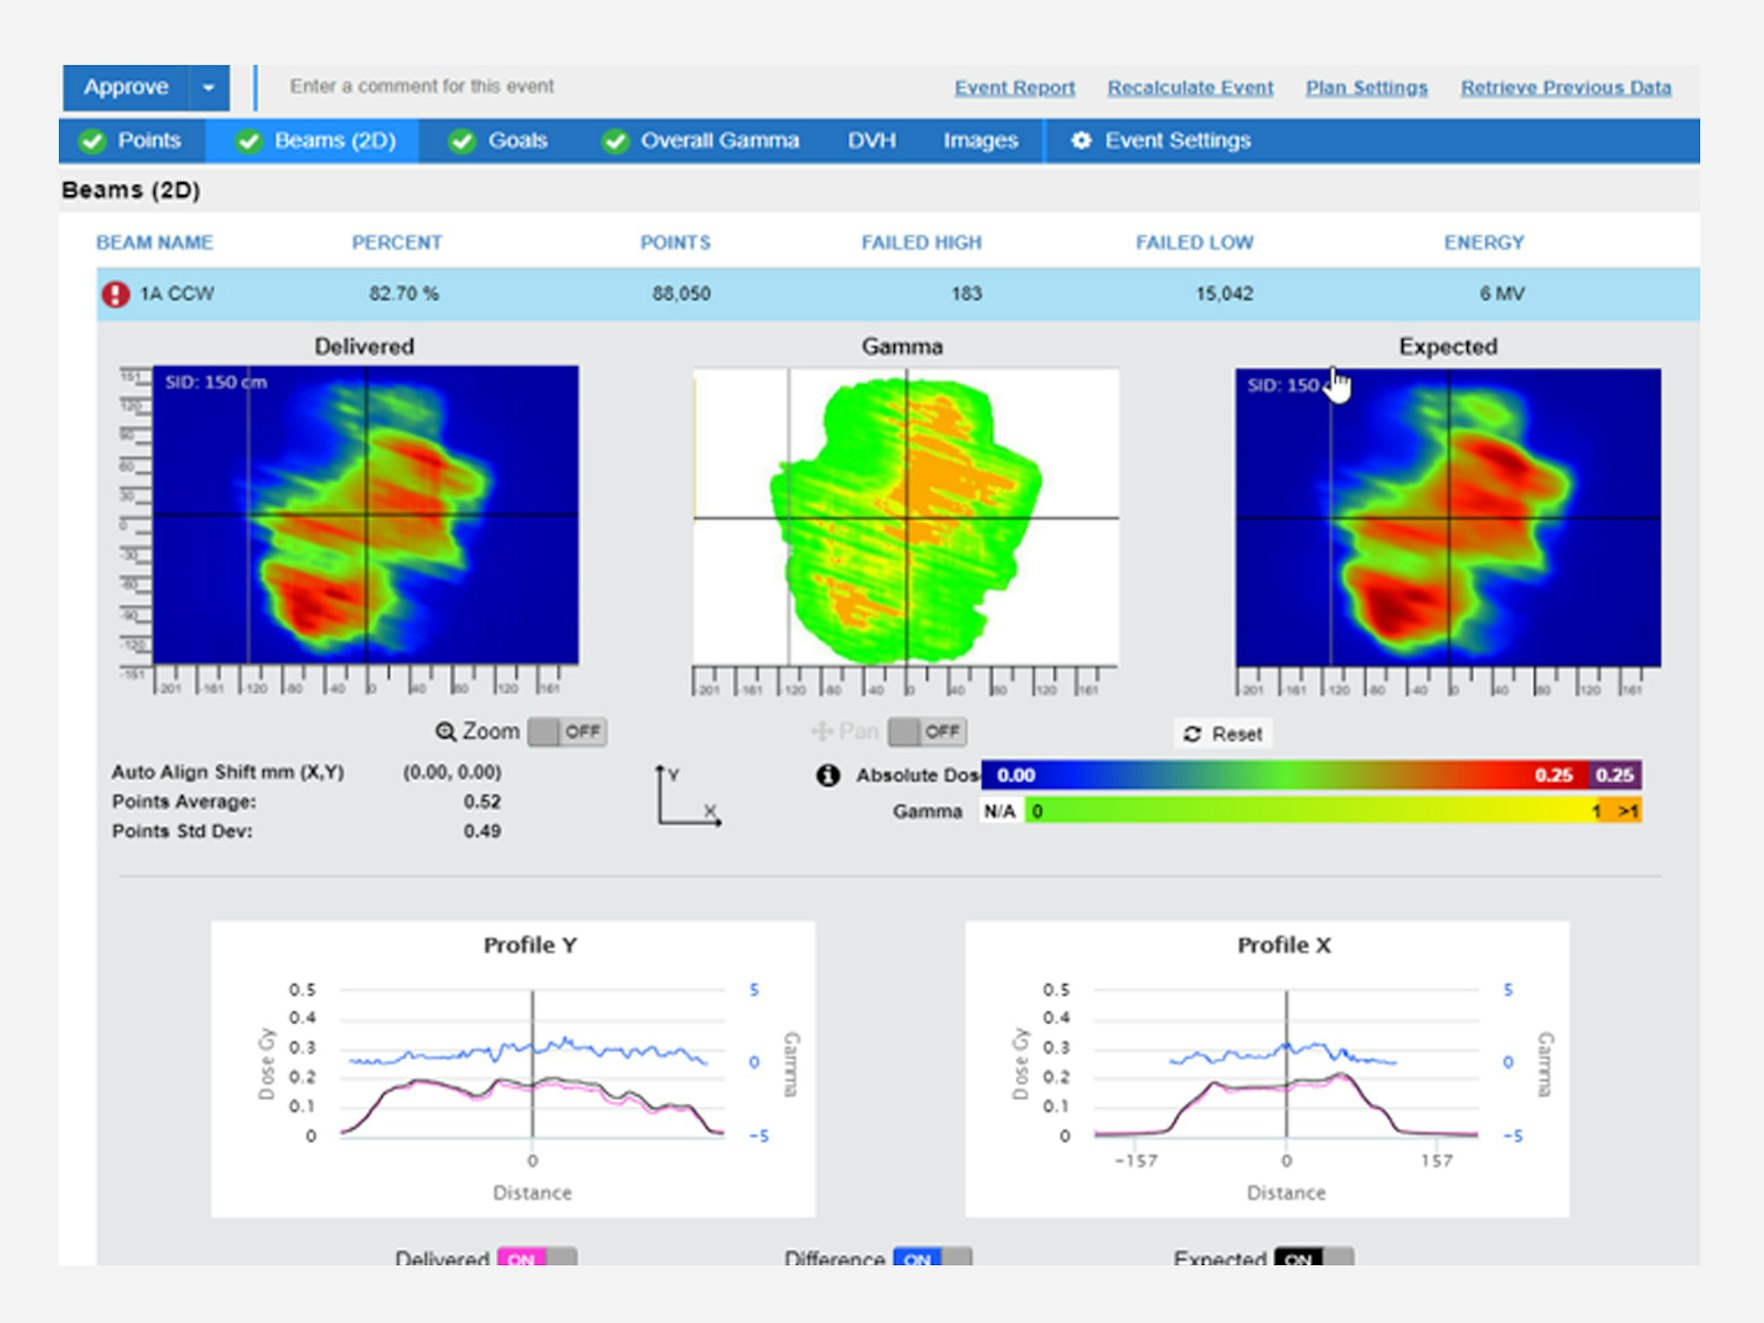Toggle the Zoom OFF switch
This screenshot has height=1323, width=1764.
click(567, 732)
